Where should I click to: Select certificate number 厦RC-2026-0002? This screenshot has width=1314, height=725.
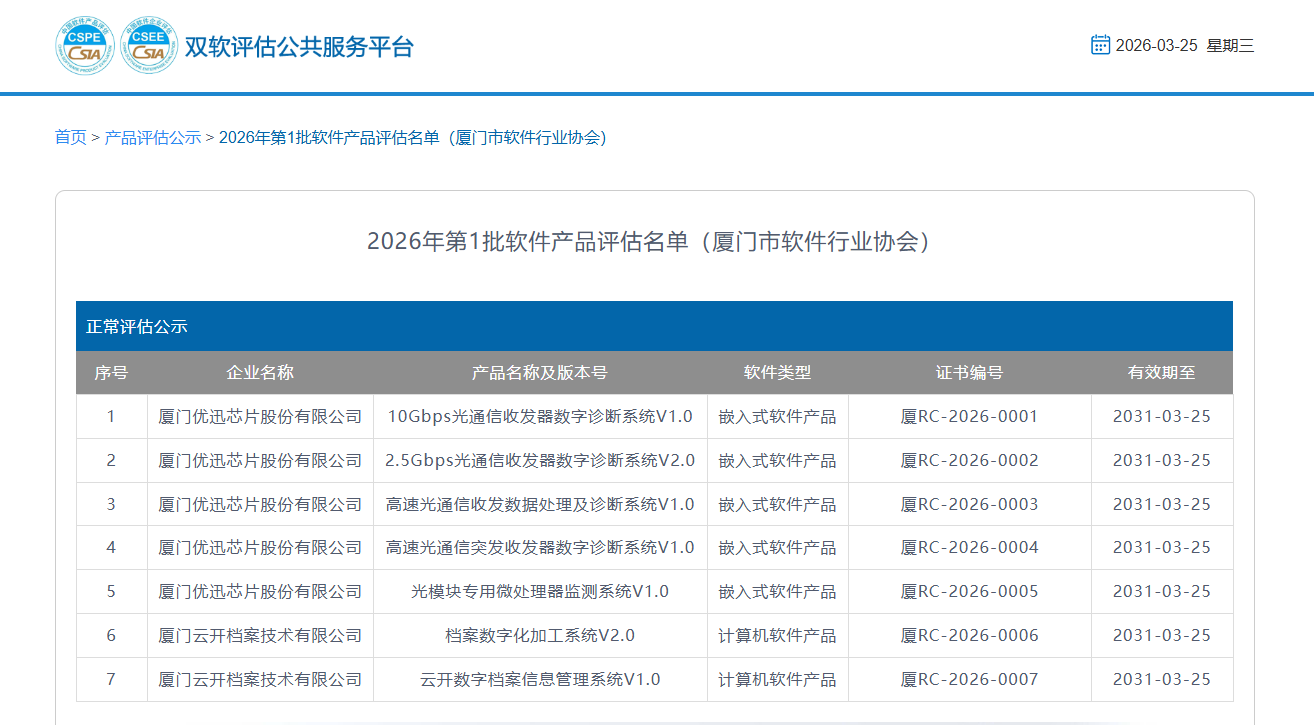click(969, 461)
